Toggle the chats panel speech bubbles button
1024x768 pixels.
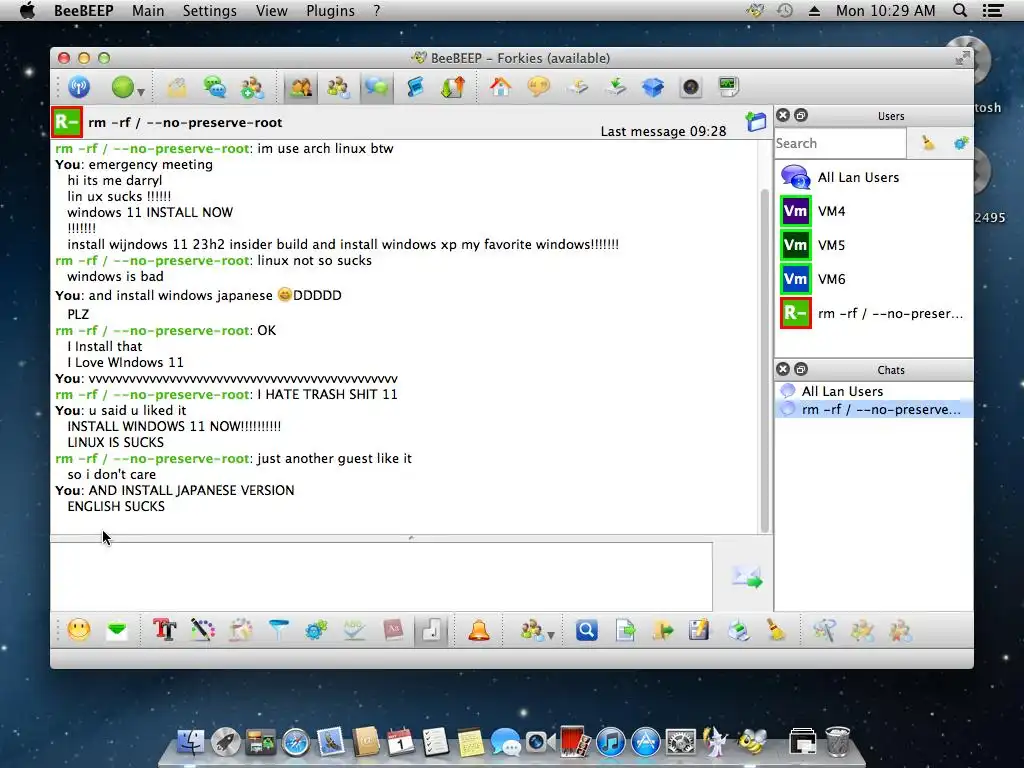pyautogui.click(x=377, y=88)
